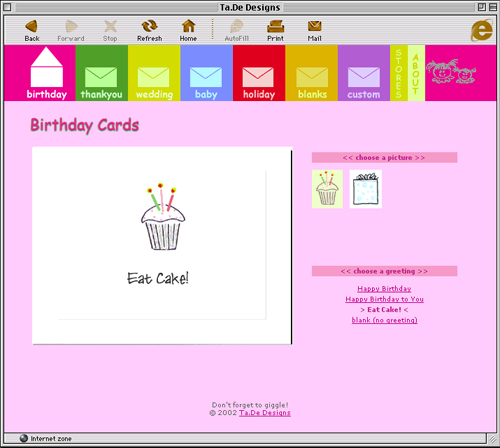Viewport: 500px width, 448px height.
Task: Open the Mail toolbar icon
Action: 314,26
